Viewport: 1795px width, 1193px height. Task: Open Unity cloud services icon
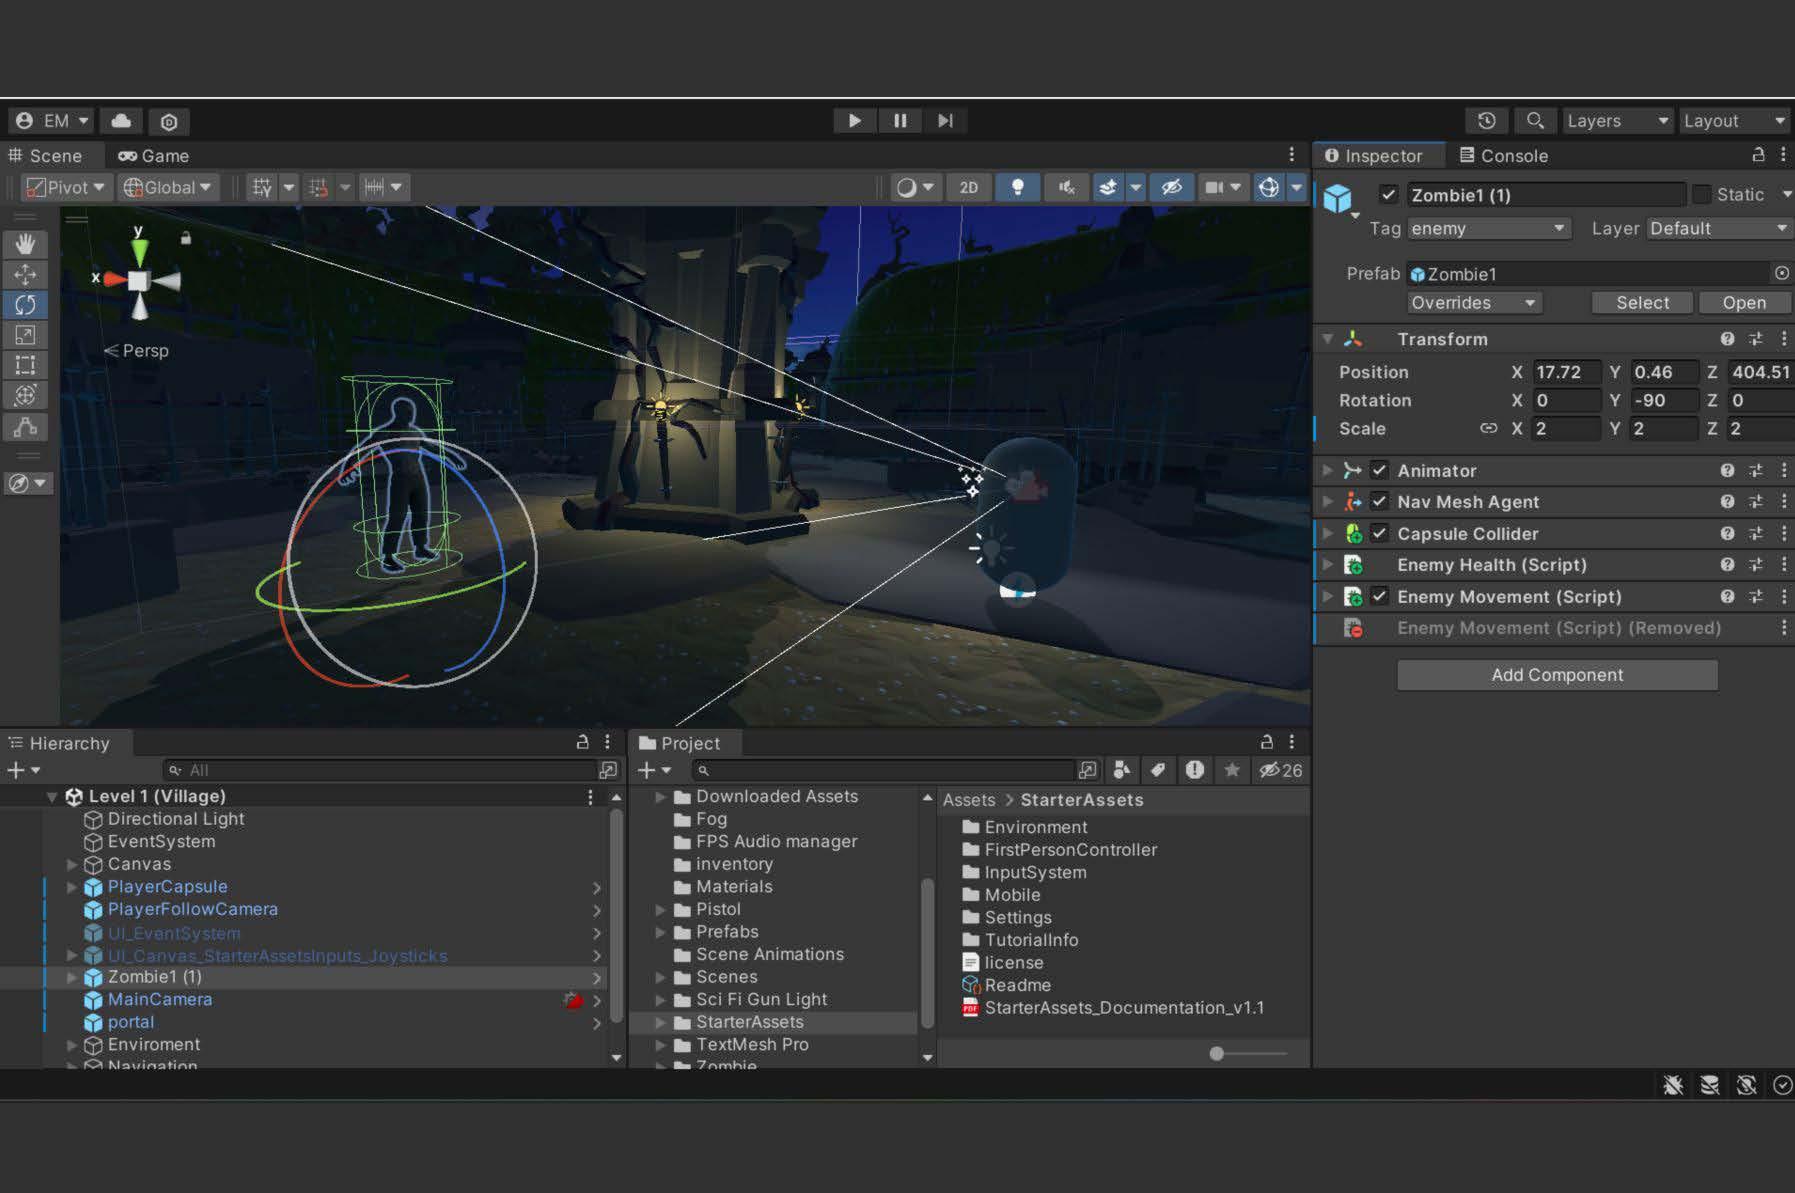tap(121, 121)
